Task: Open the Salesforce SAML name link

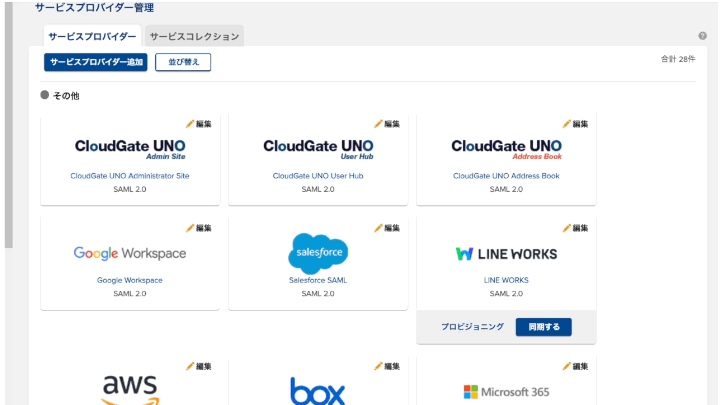Action: point(318,280)
